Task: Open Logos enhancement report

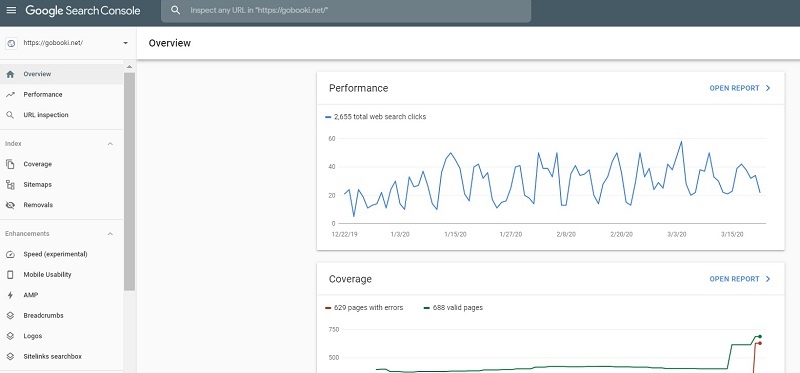Action: (x=61, y=336)
